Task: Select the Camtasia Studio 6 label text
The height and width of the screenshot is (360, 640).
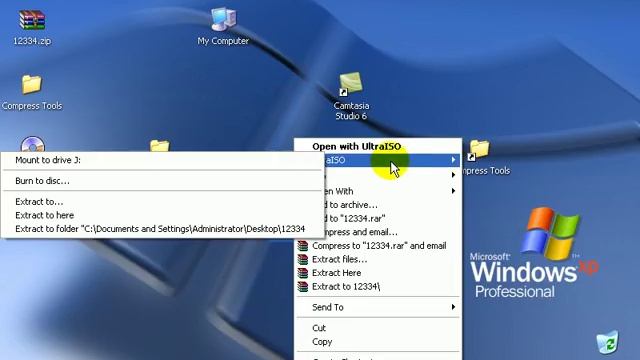Action: click(351, 111)
